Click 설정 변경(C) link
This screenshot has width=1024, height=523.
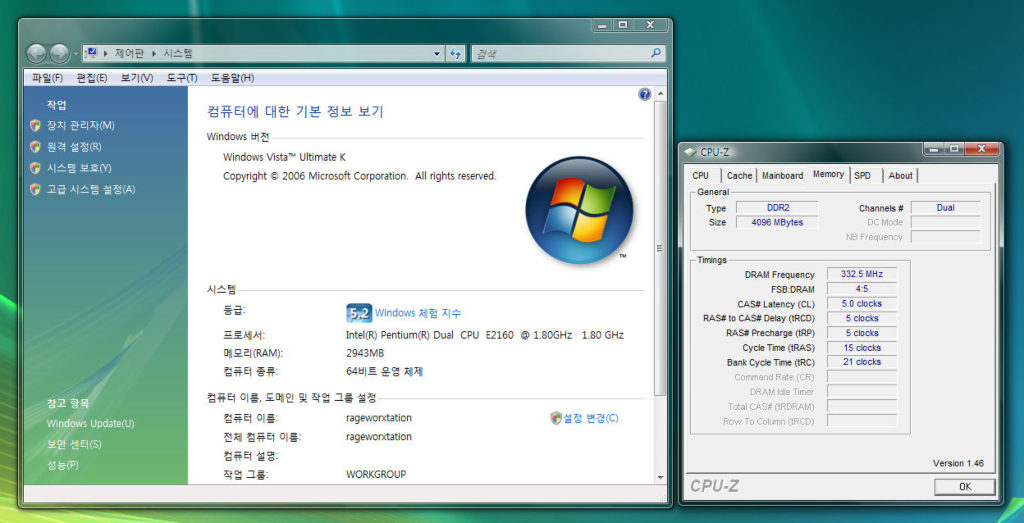(590, 418)
